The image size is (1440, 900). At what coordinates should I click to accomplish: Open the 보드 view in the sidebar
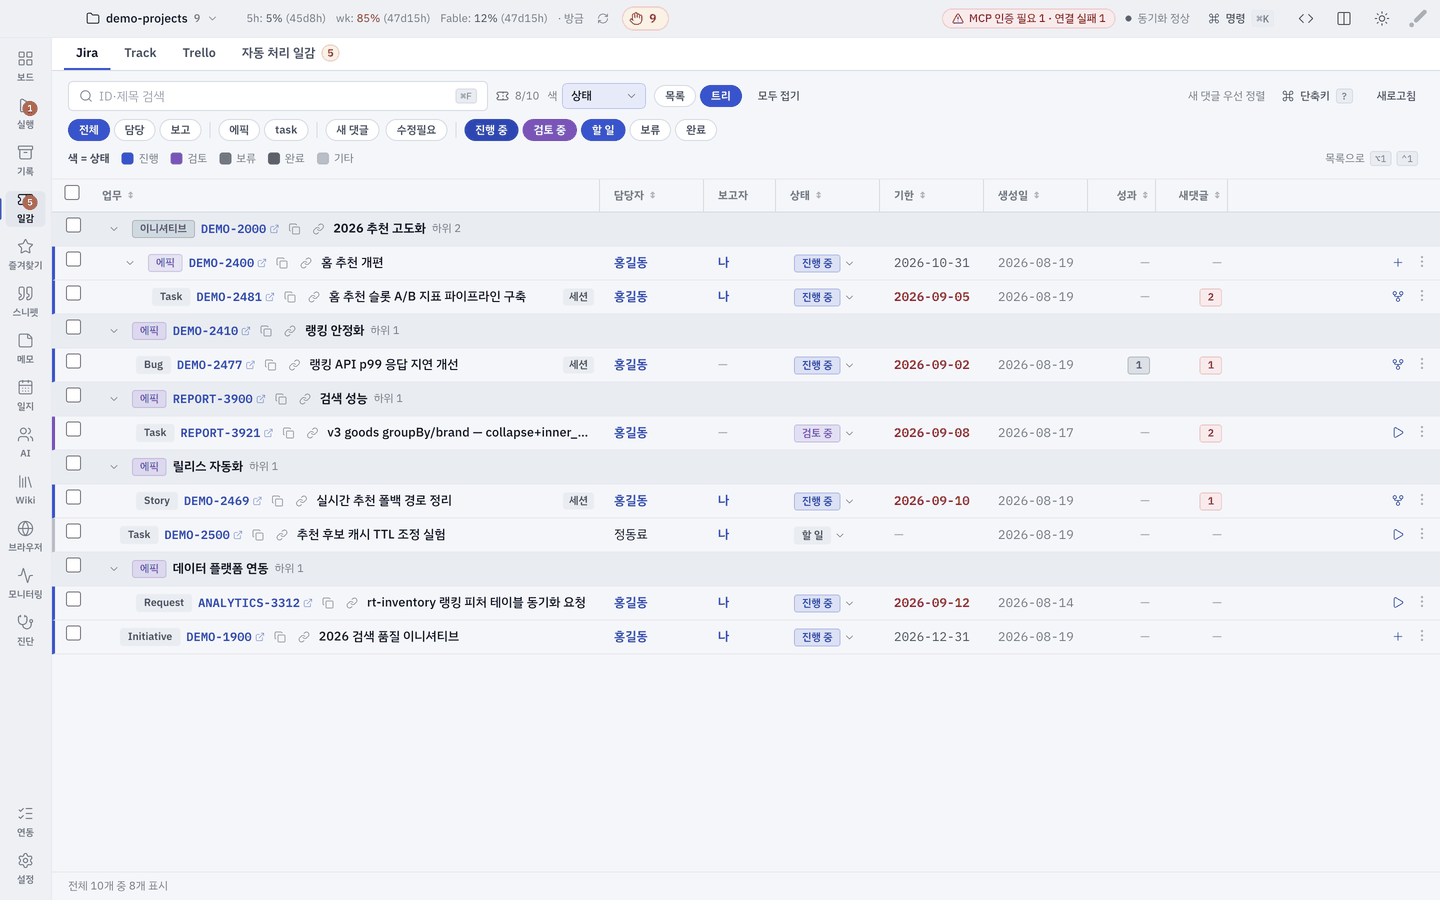click(x=25, y=65)
